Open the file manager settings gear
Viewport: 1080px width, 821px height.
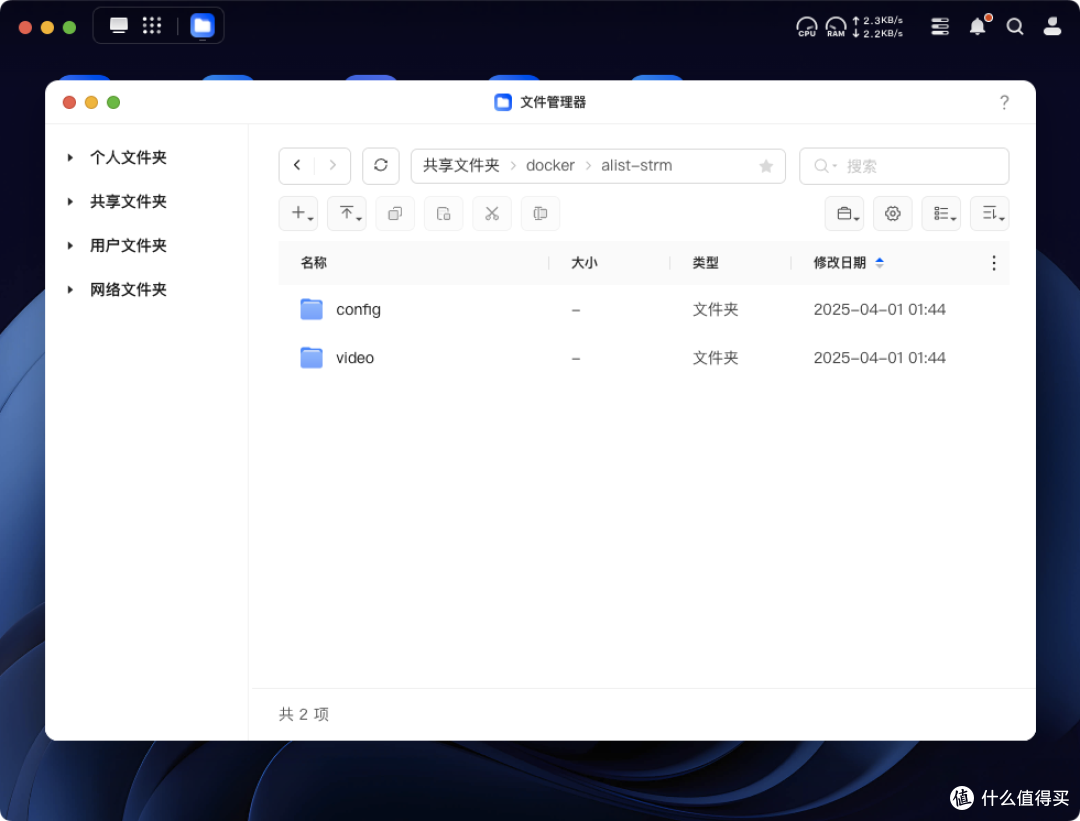893,214
